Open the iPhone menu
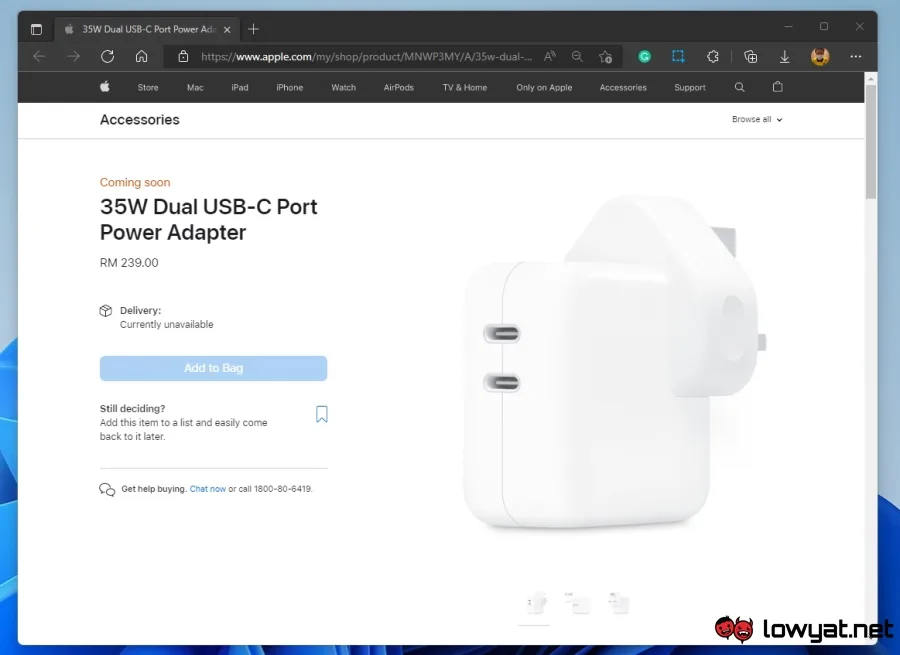The width and height of the screenshot is (900, 655). (x=289, y=87)
